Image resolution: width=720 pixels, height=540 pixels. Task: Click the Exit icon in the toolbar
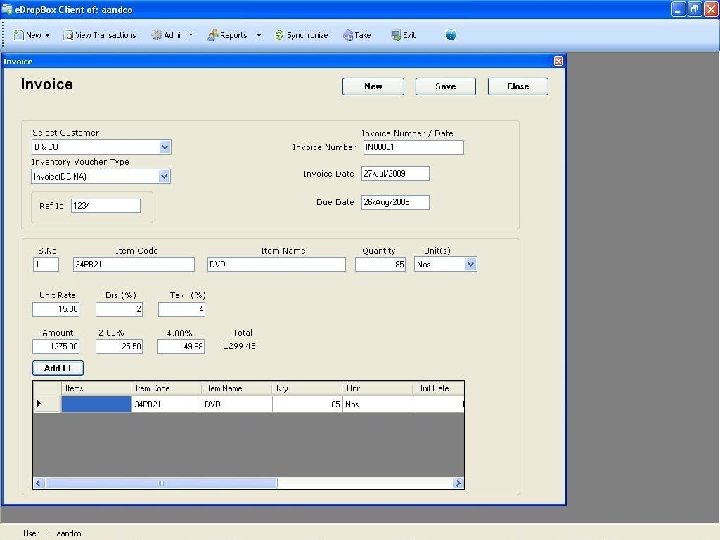(x=397, y=35)
